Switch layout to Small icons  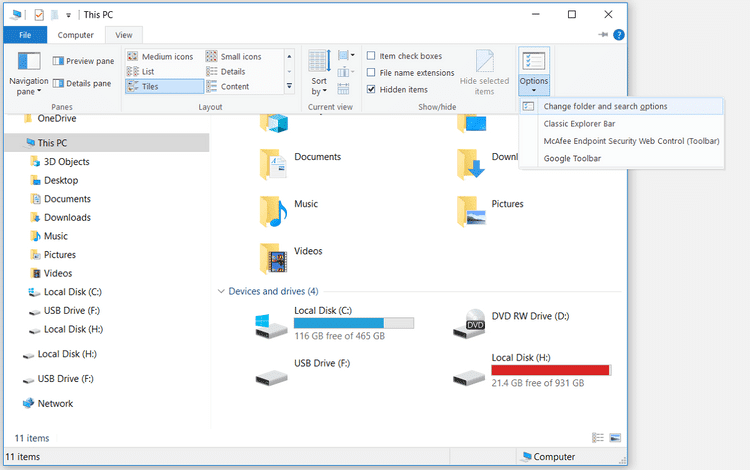[234, 56]
